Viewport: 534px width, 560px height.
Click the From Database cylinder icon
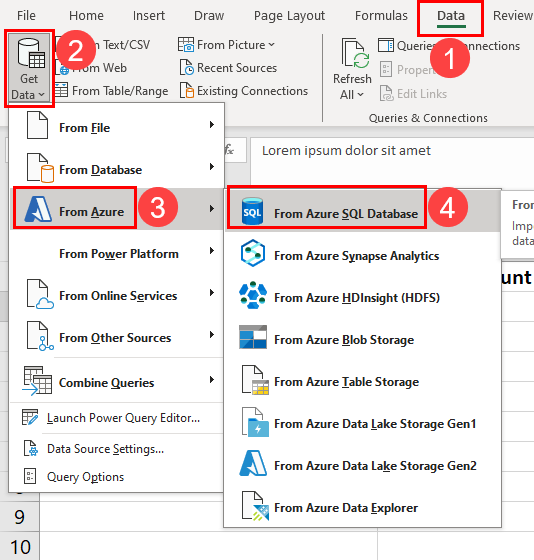(40, 168)
